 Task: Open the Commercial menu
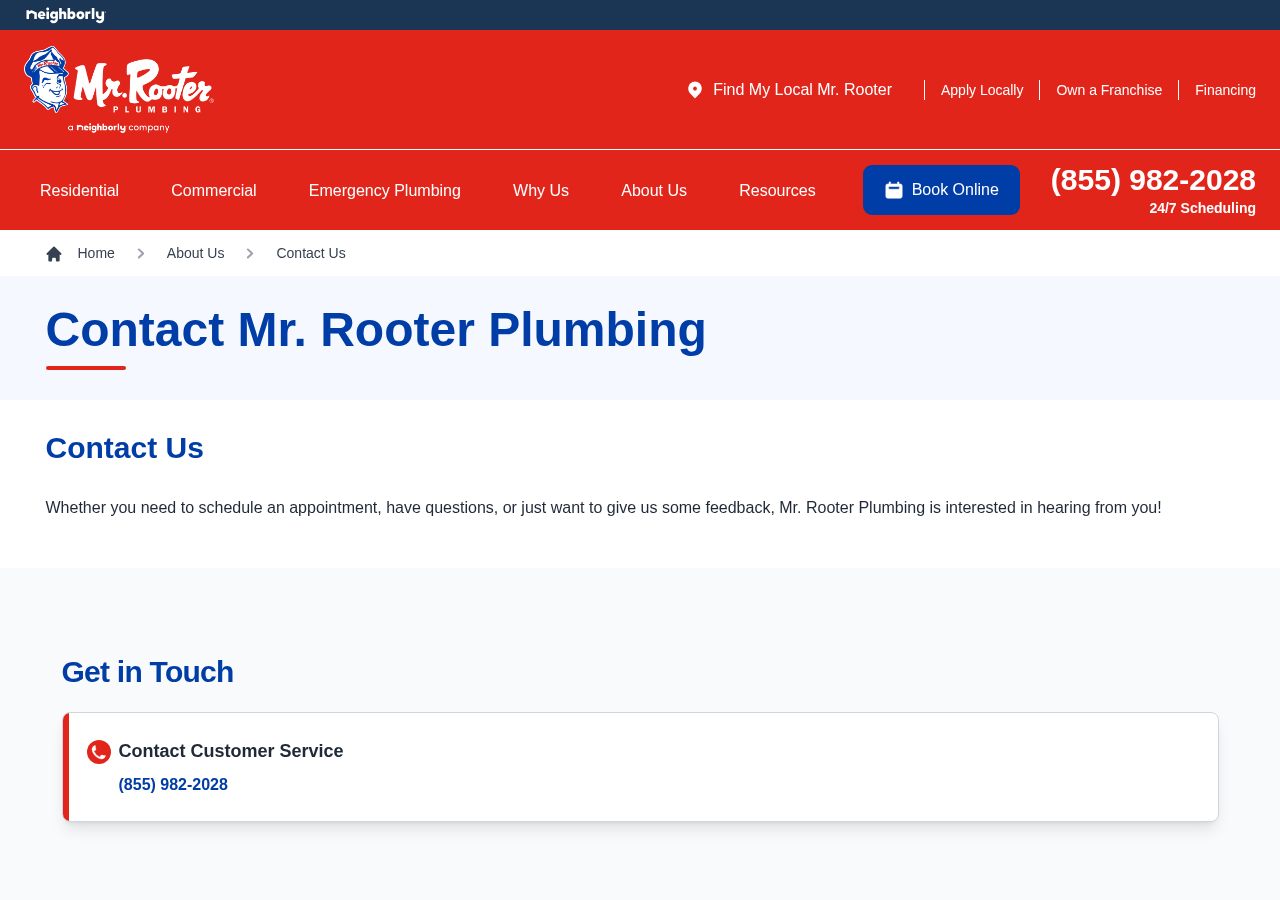pos(214,191)
